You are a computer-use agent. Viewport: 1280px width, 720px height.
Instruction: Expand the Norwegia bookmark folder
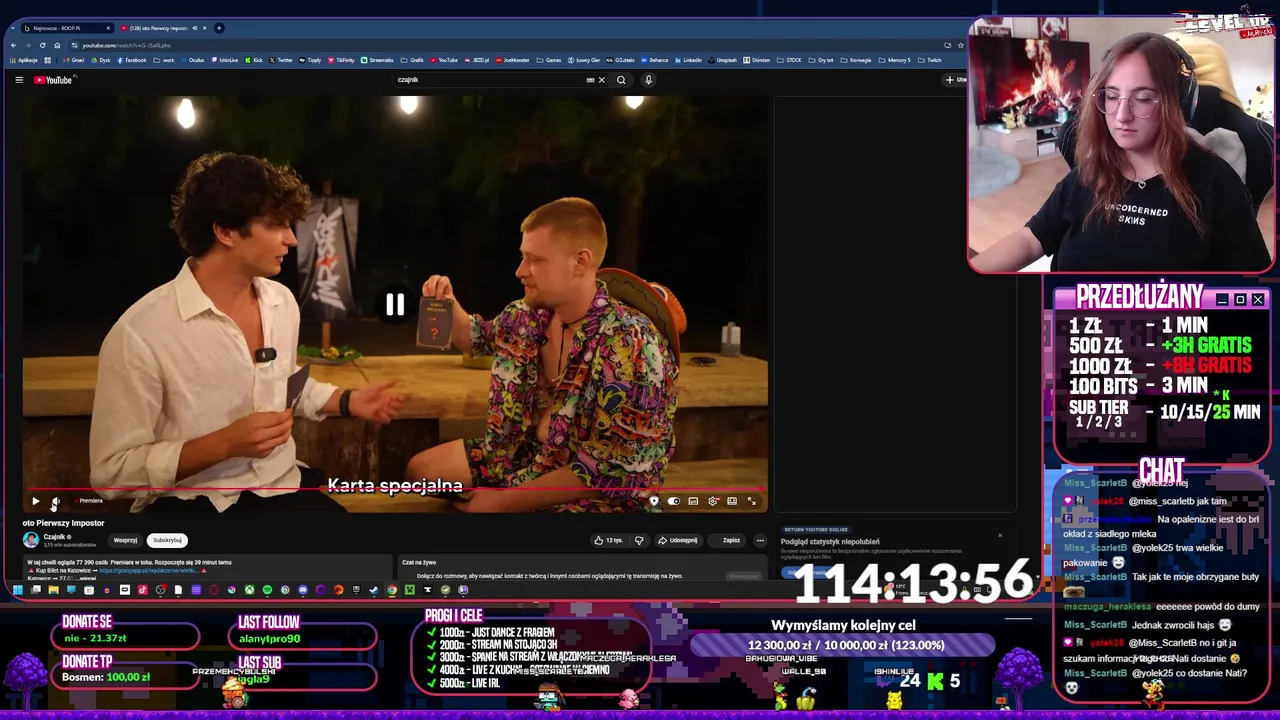coord(855,60)
